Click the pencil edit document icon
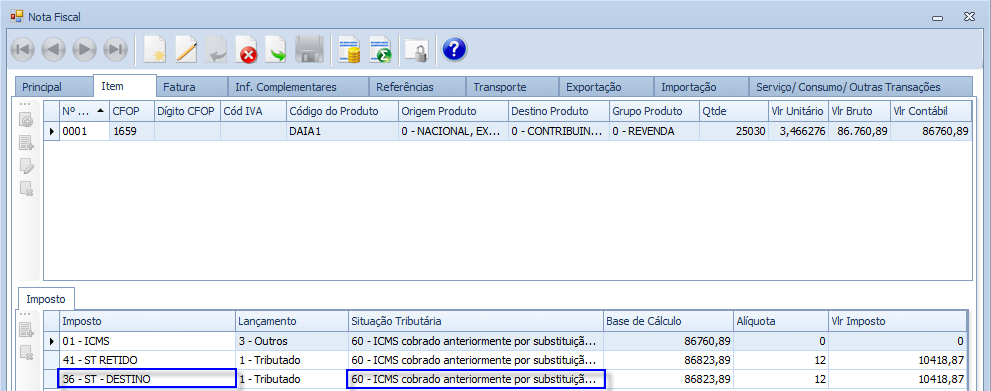The width and height of the screenshot is (991, 391). (x=186, y=49)
